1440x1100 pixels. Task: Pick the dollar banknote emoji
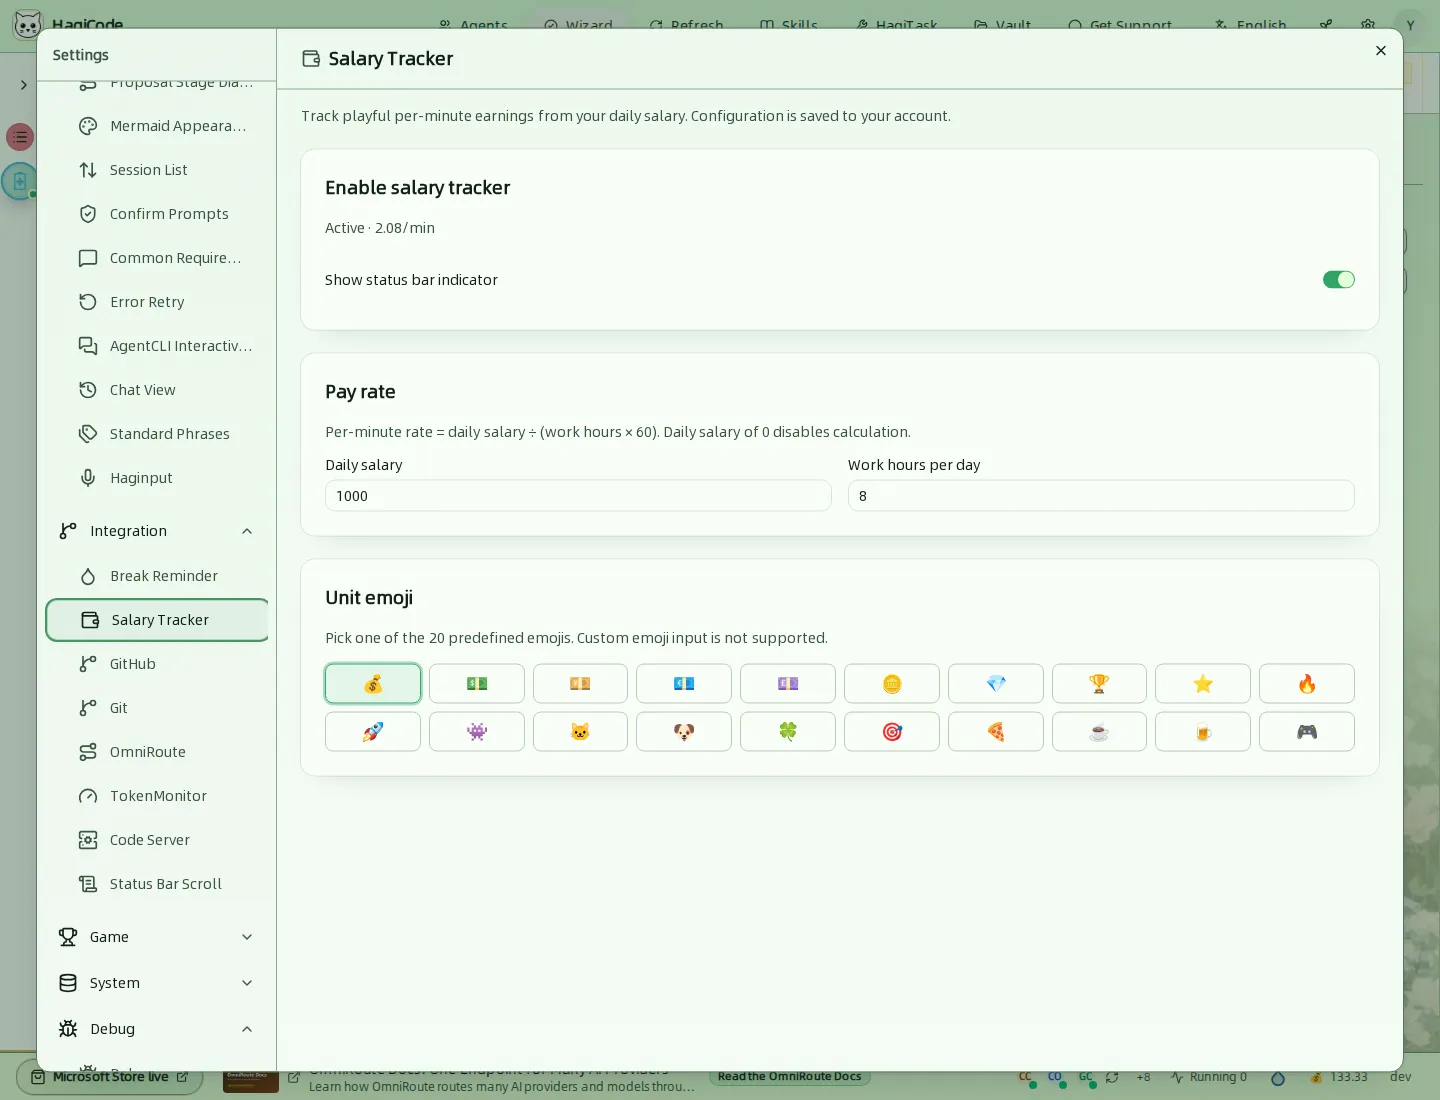(477, 684)
